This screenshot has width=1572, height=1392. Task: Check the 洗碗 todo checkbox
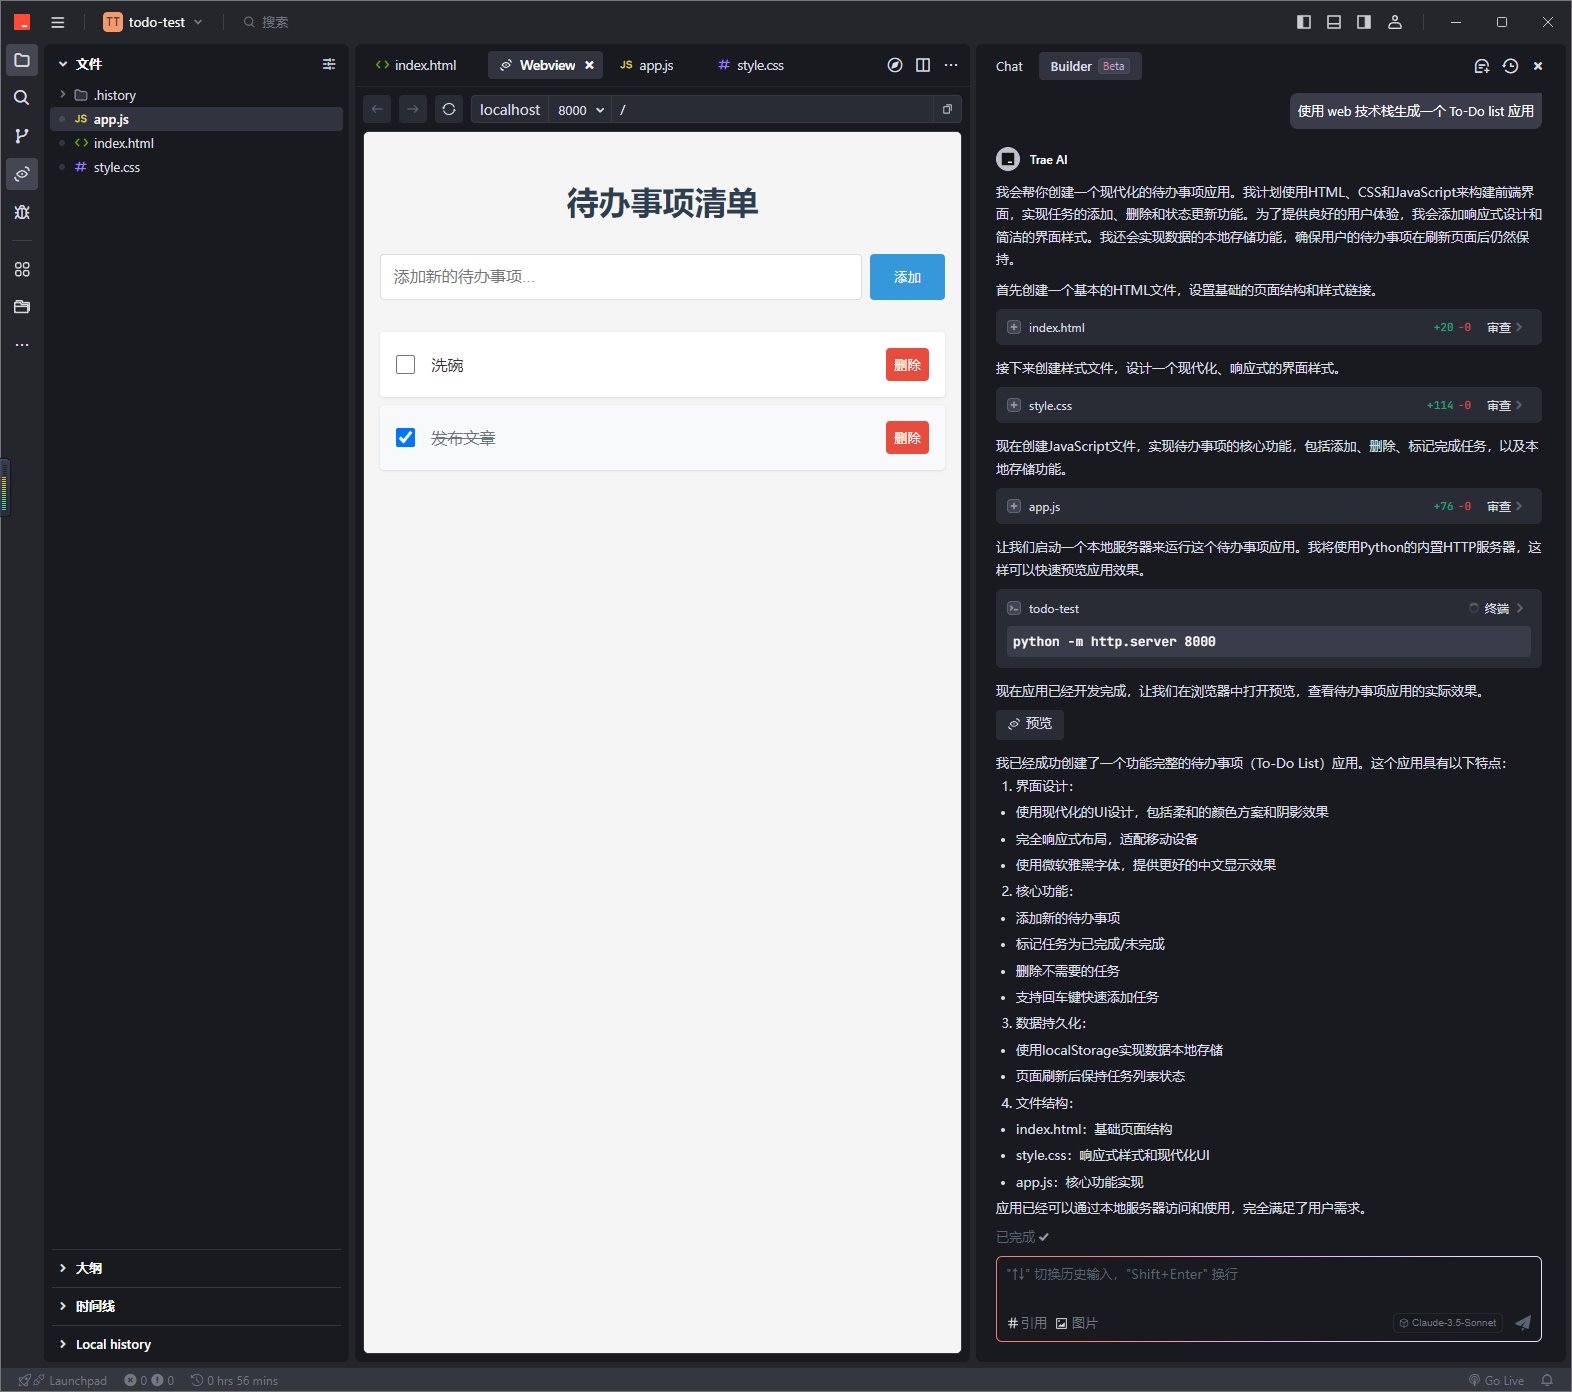click(x=405, y=364)
